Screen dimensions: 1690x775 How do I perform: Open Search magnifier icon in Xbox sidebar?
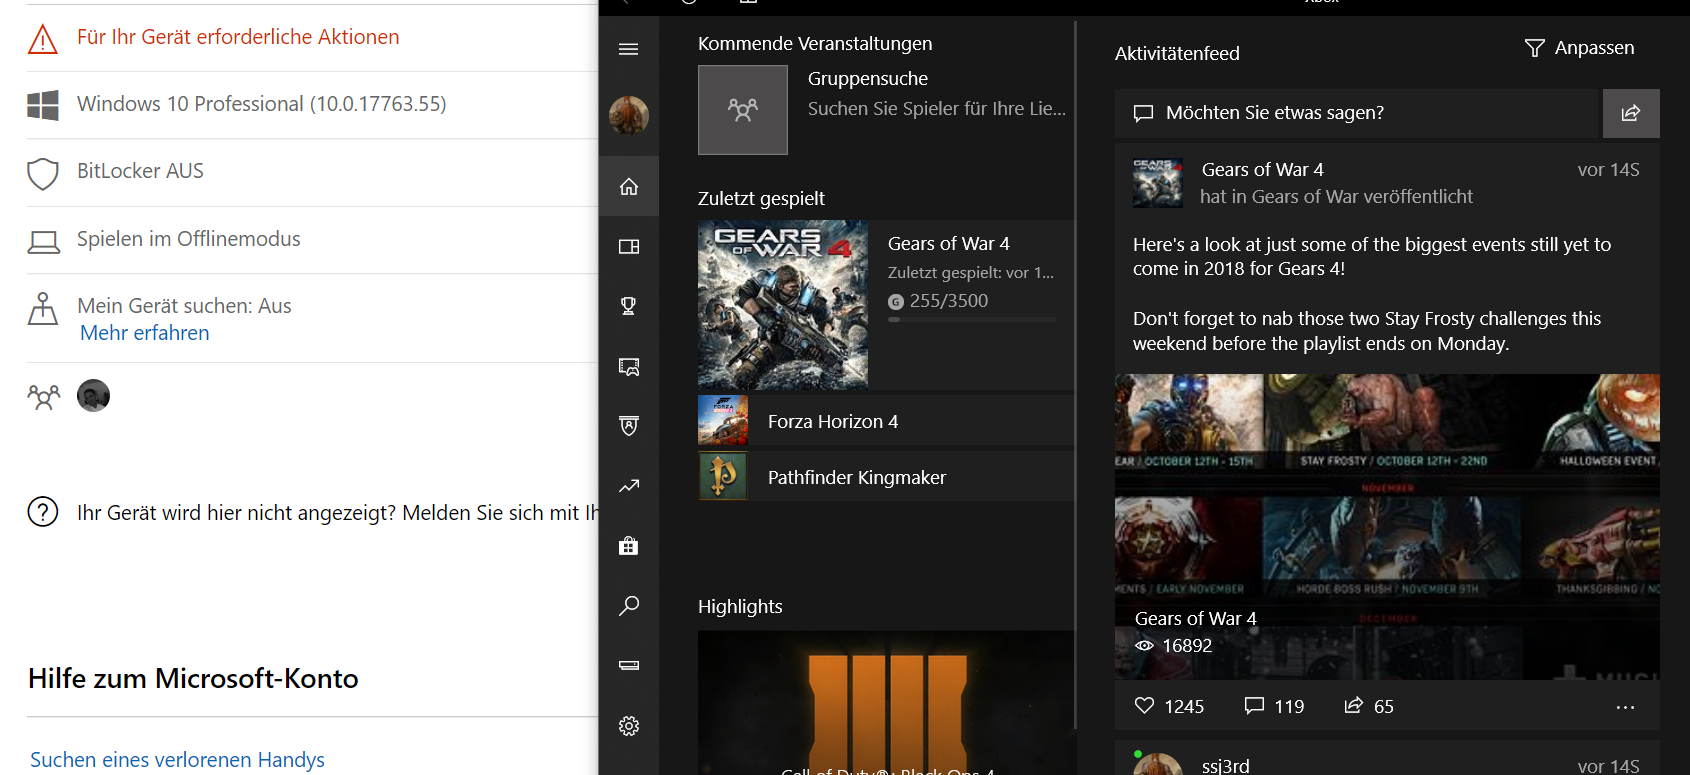(x=629, y=606)
